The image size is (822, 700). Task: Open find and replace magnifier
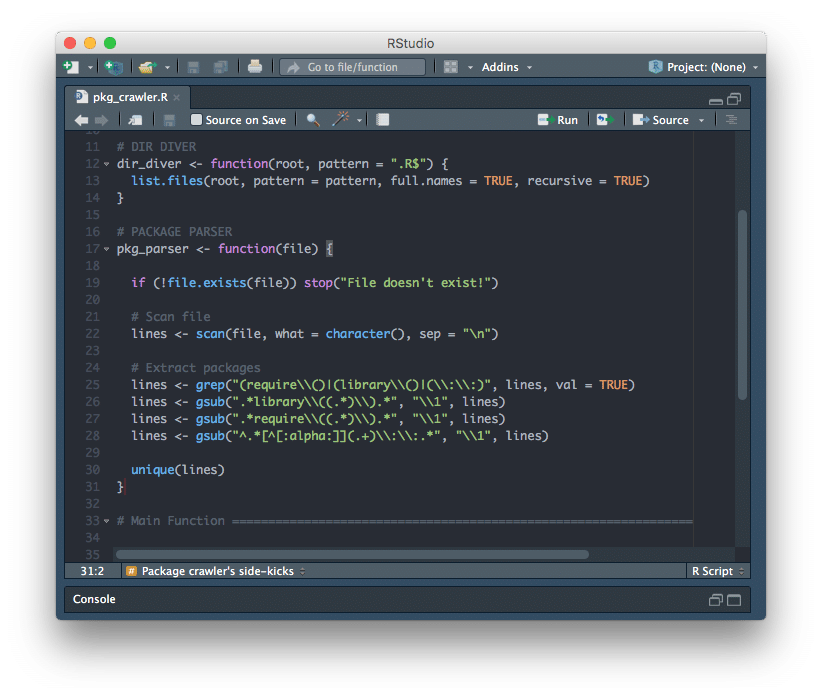tap(313, 120)
